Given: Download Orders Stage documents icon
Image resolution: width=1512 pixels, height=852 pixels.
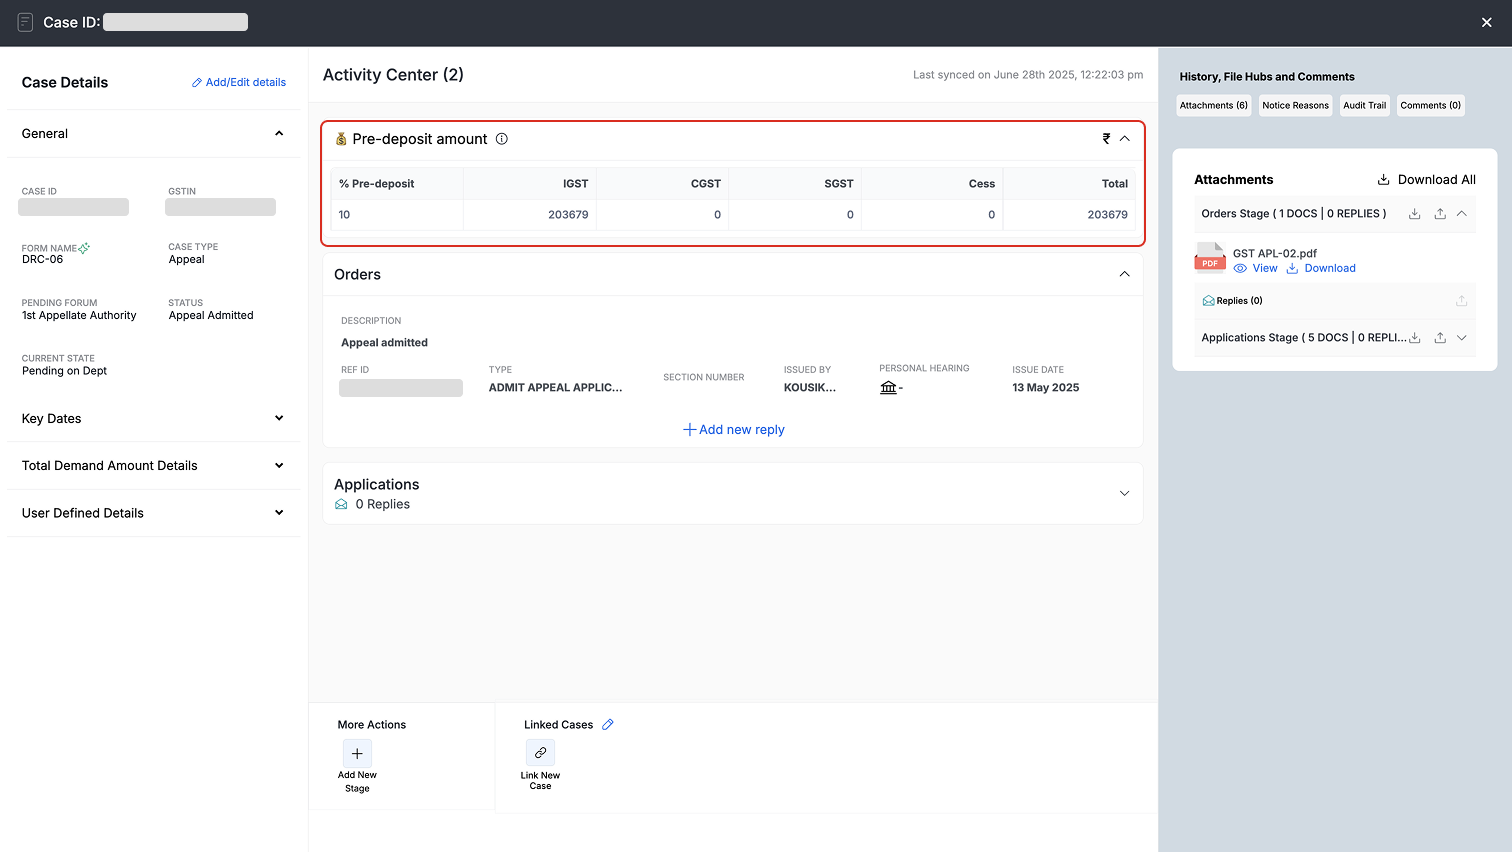Looking at the screenshot, I should pos(1415,214).
